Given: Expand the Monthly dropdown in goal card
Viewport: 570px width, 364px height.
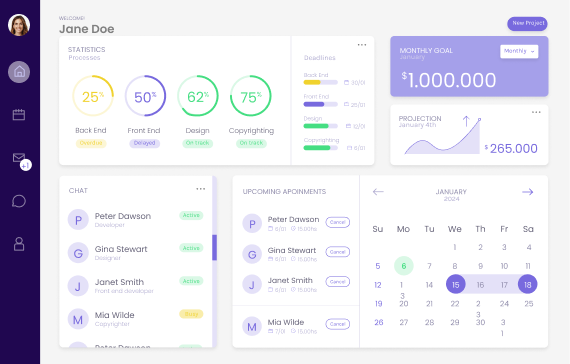Looking at the screenshot, I should [x=519, y=51].
